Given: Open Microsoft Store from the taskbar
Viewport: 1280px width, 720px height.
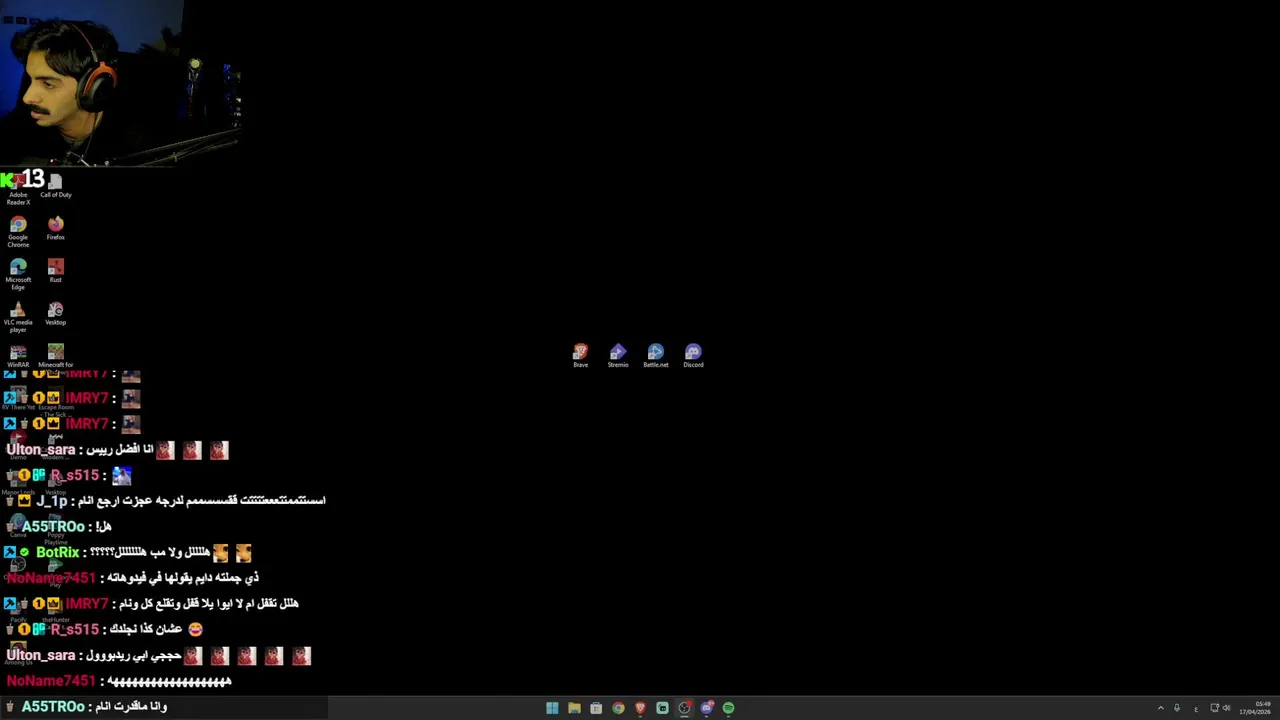Looking at the screenshot, I should click(x=596, y=708).
